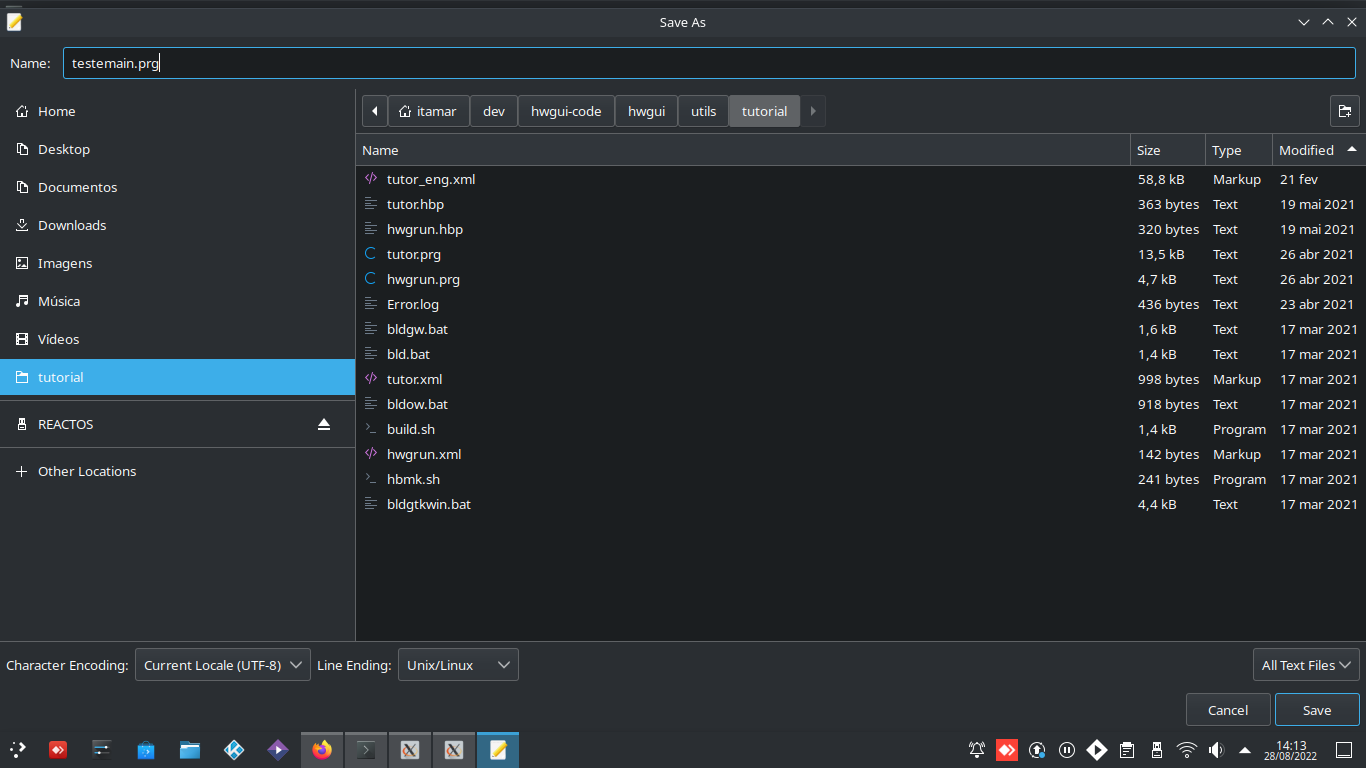Launch Kodi from the taskbar
Viewport: 1366px width, 768px height.
point(234,749)
